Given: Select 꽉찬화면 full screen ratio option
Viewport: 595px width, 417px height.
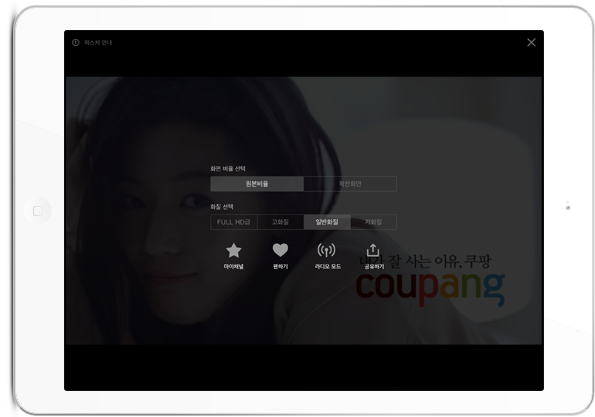Looking at the screenshot, I should point(350,184).
